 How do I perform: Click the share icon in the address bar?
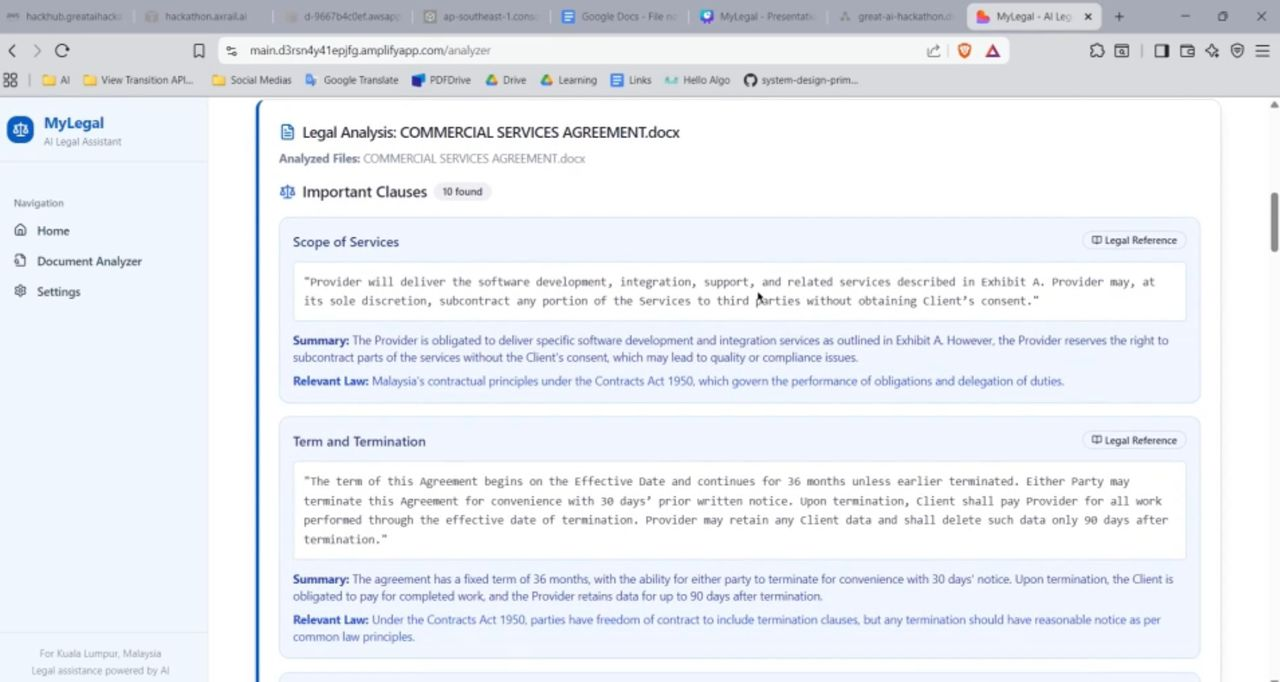click(933, 50)
